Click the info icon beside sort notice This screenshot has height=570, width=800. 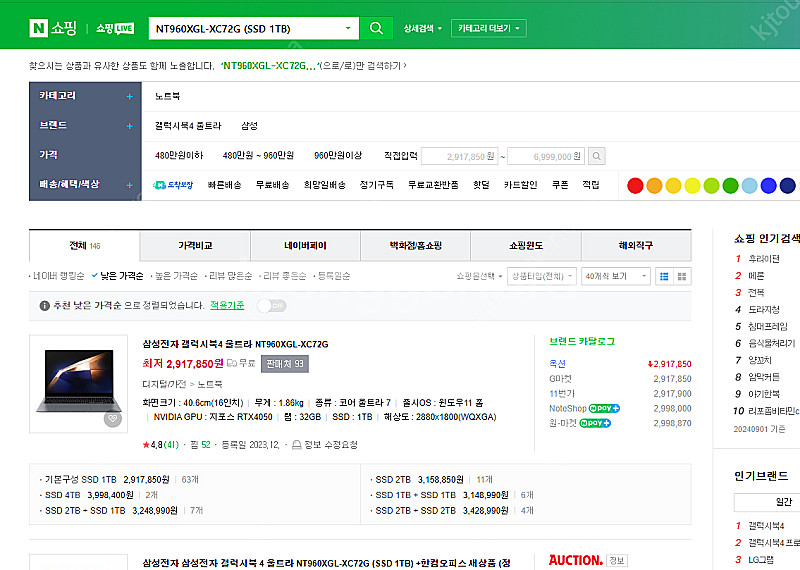(44, 306)
